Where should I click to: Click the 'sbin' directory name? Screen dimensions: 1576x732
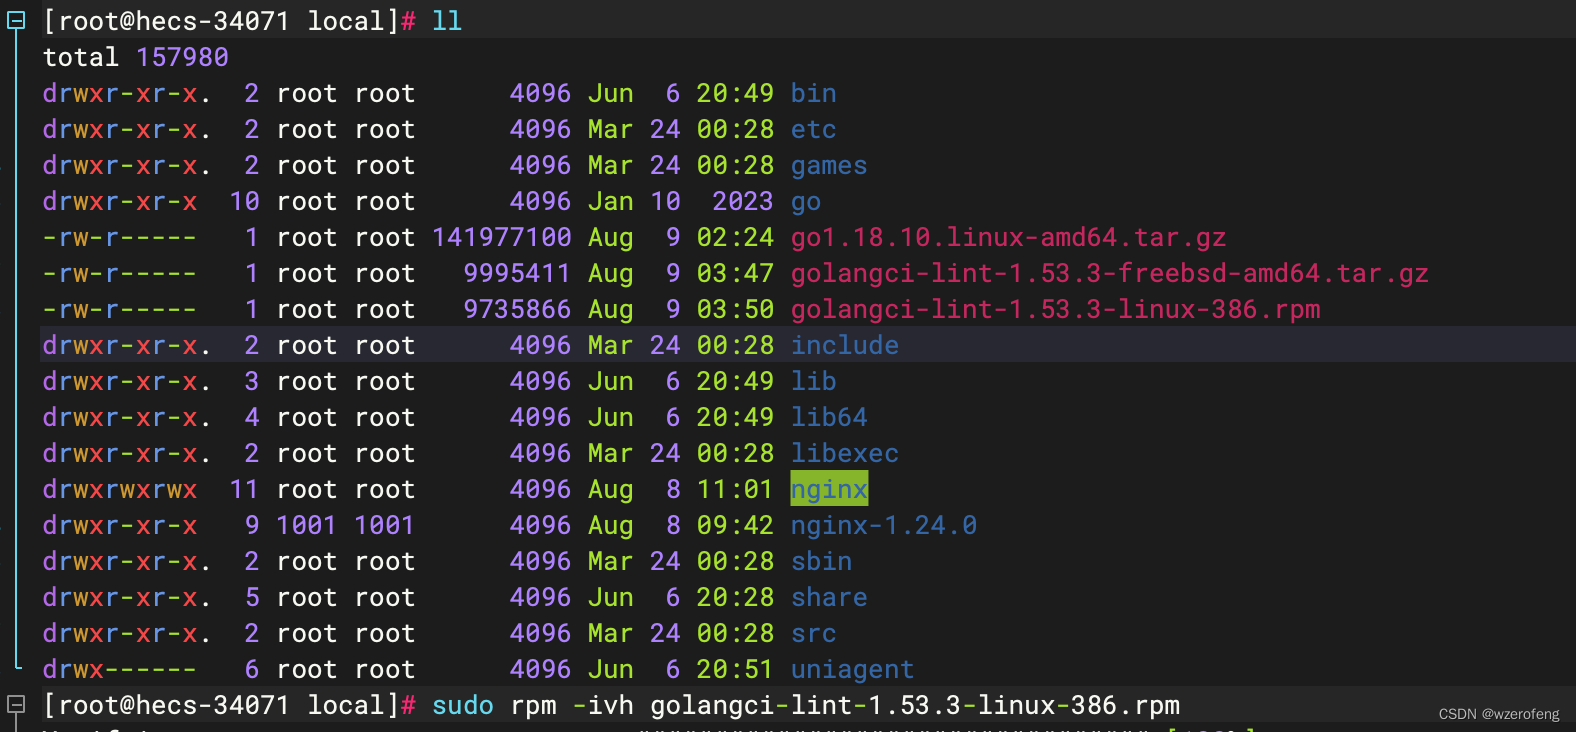pyautogui.click(x=822, y=561)
